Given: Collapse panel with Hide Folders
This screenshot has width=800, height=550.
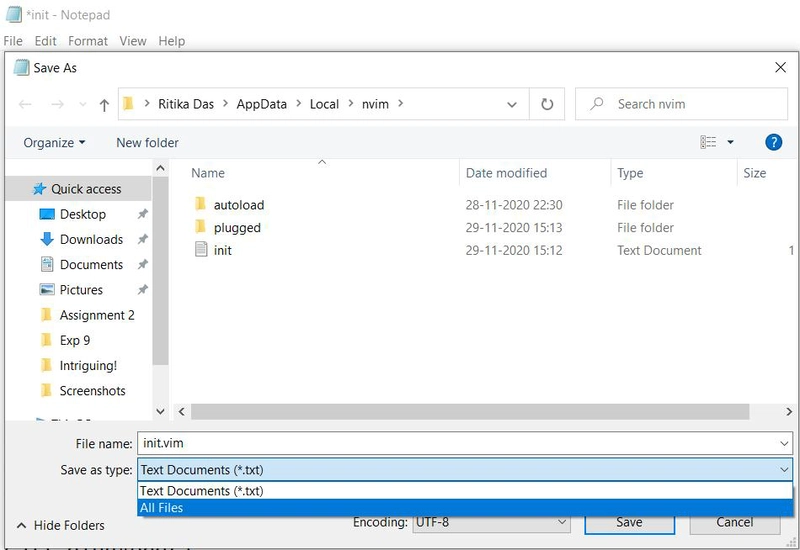Looking at the screenshot, I should (x=60, y=525).
